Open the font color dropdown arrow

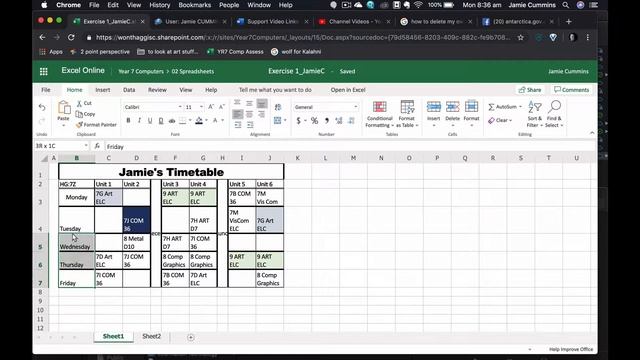tap(222, 120)
